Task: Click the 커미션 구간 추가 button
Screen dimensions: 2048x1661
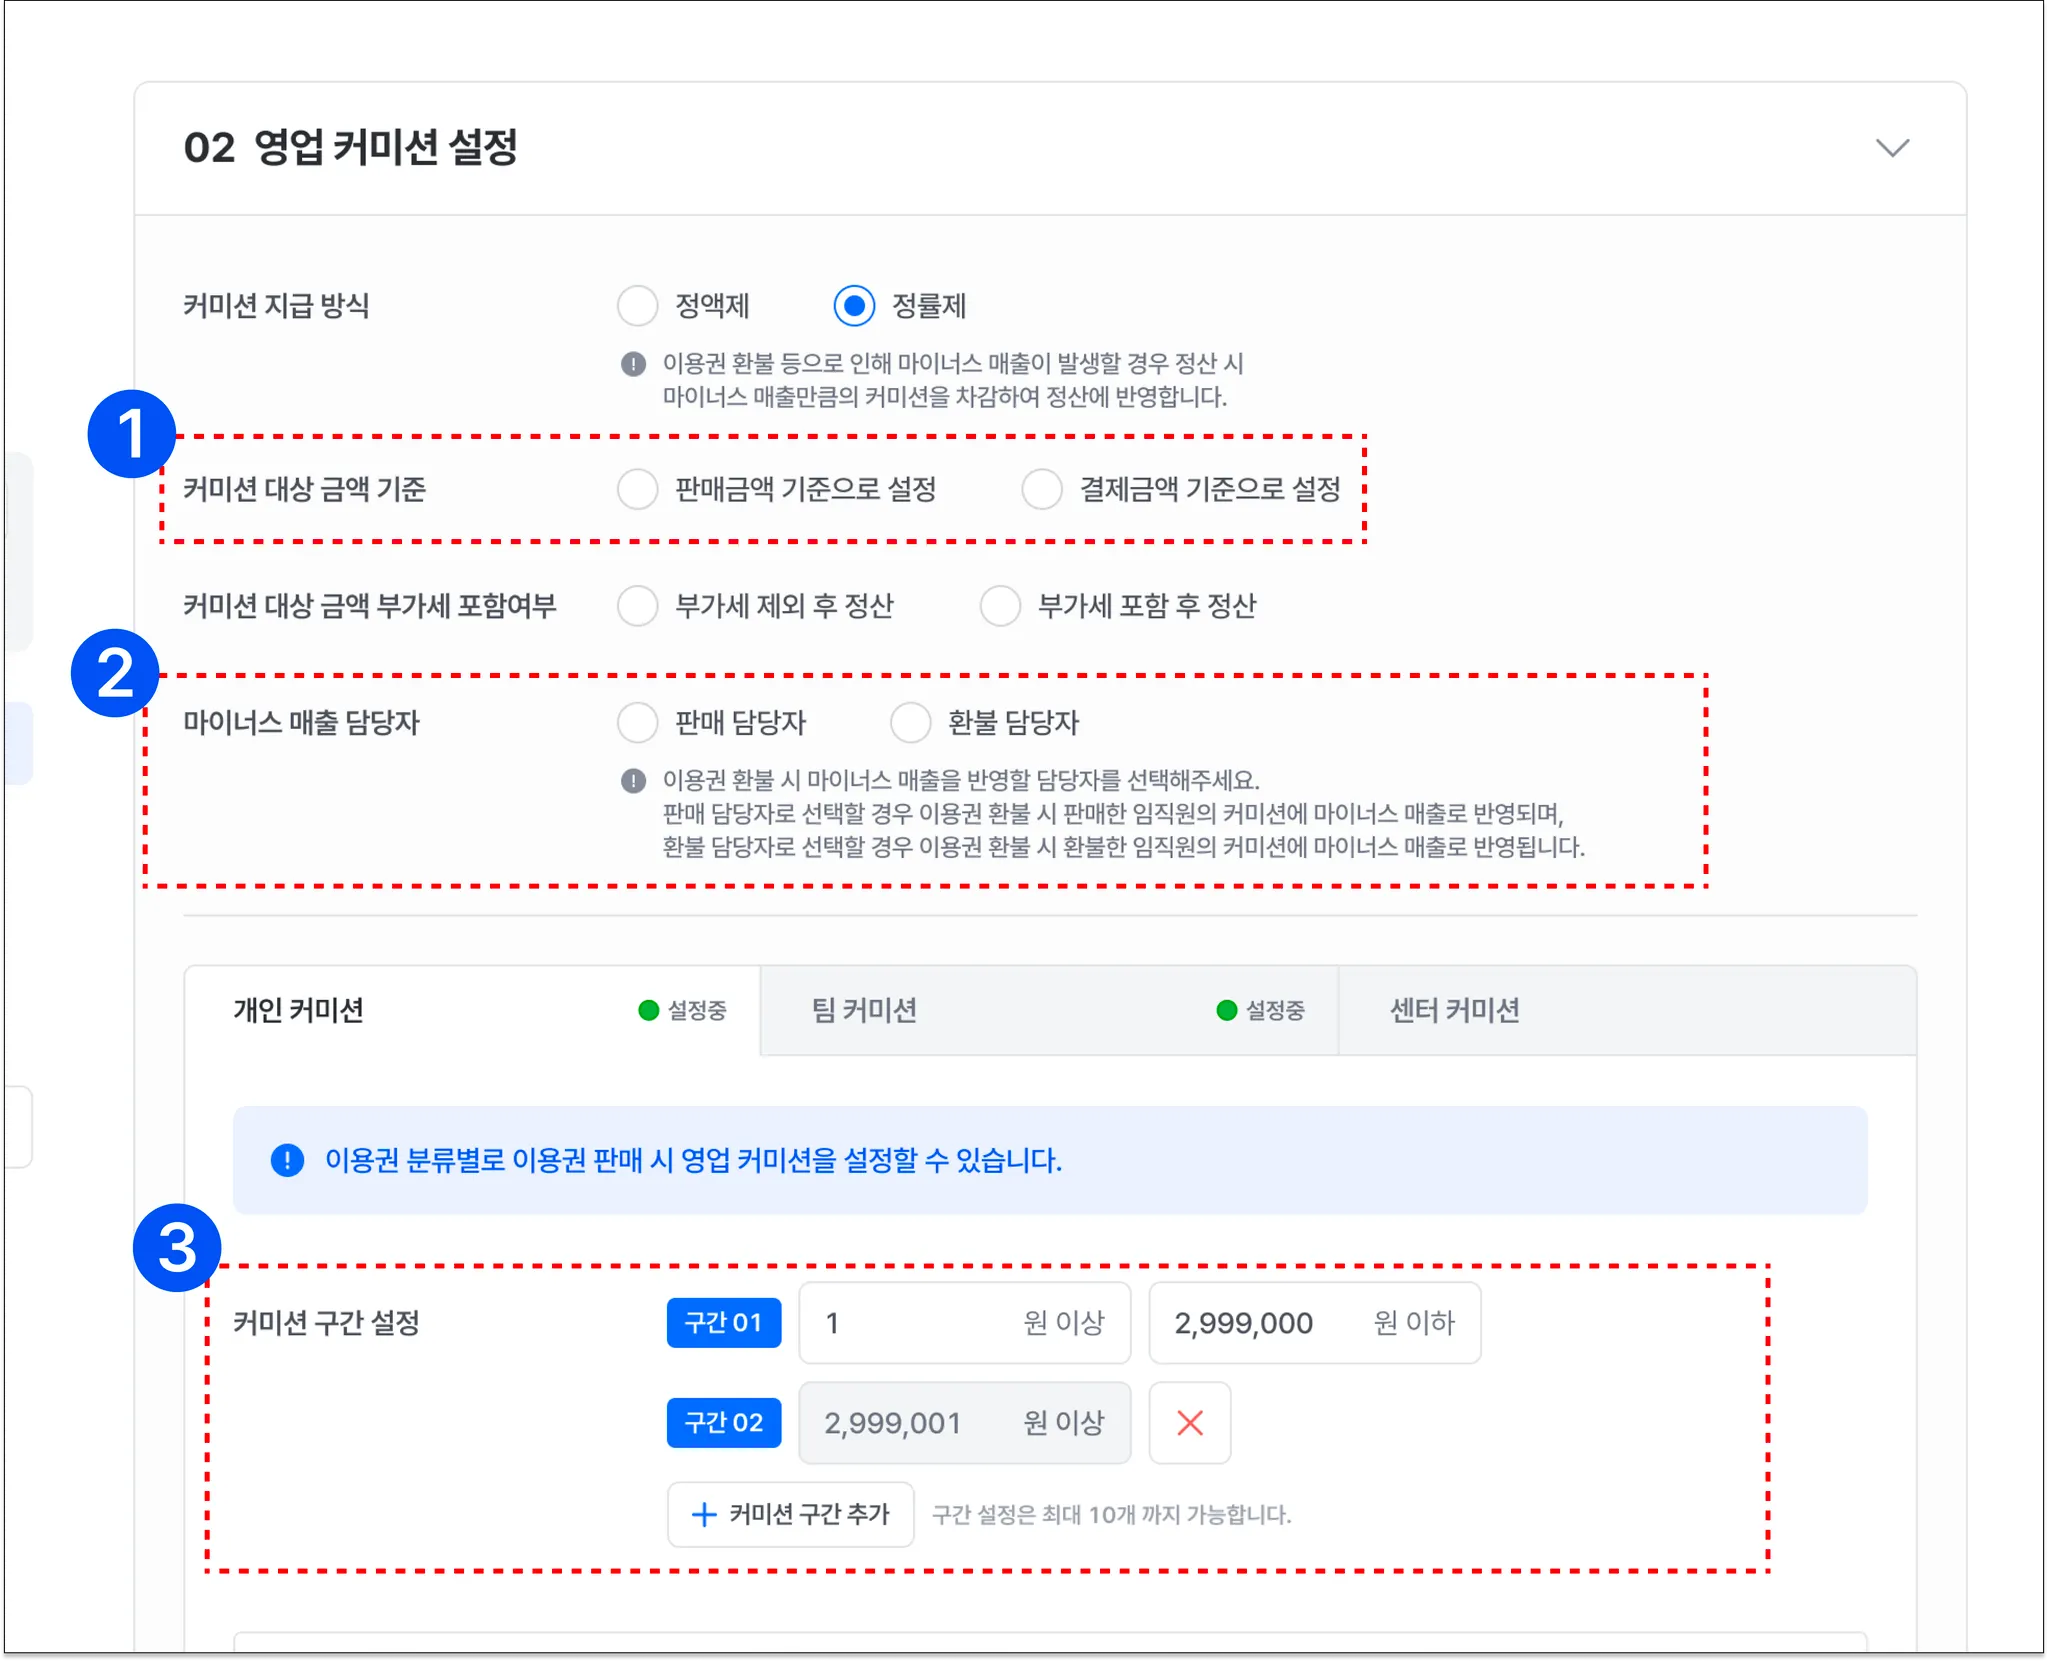Action: [790, 1514]
